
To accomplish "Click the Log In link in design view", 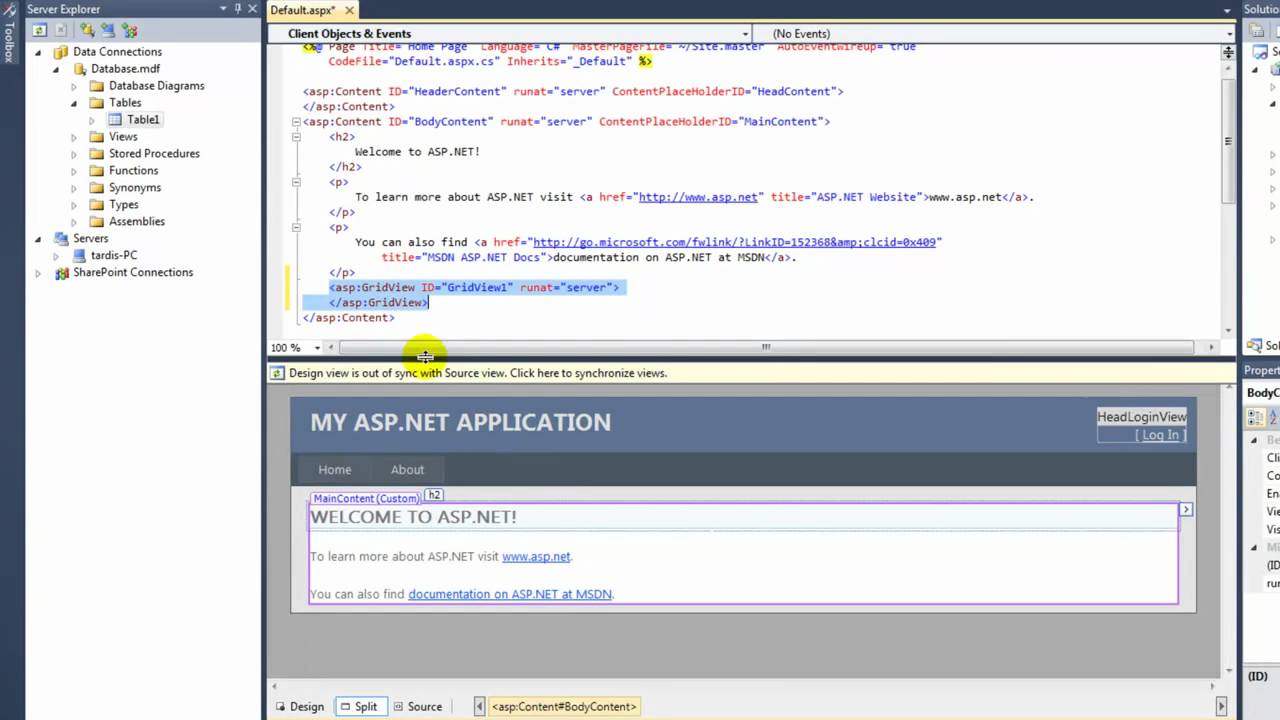I will [x=1160, y=435].
